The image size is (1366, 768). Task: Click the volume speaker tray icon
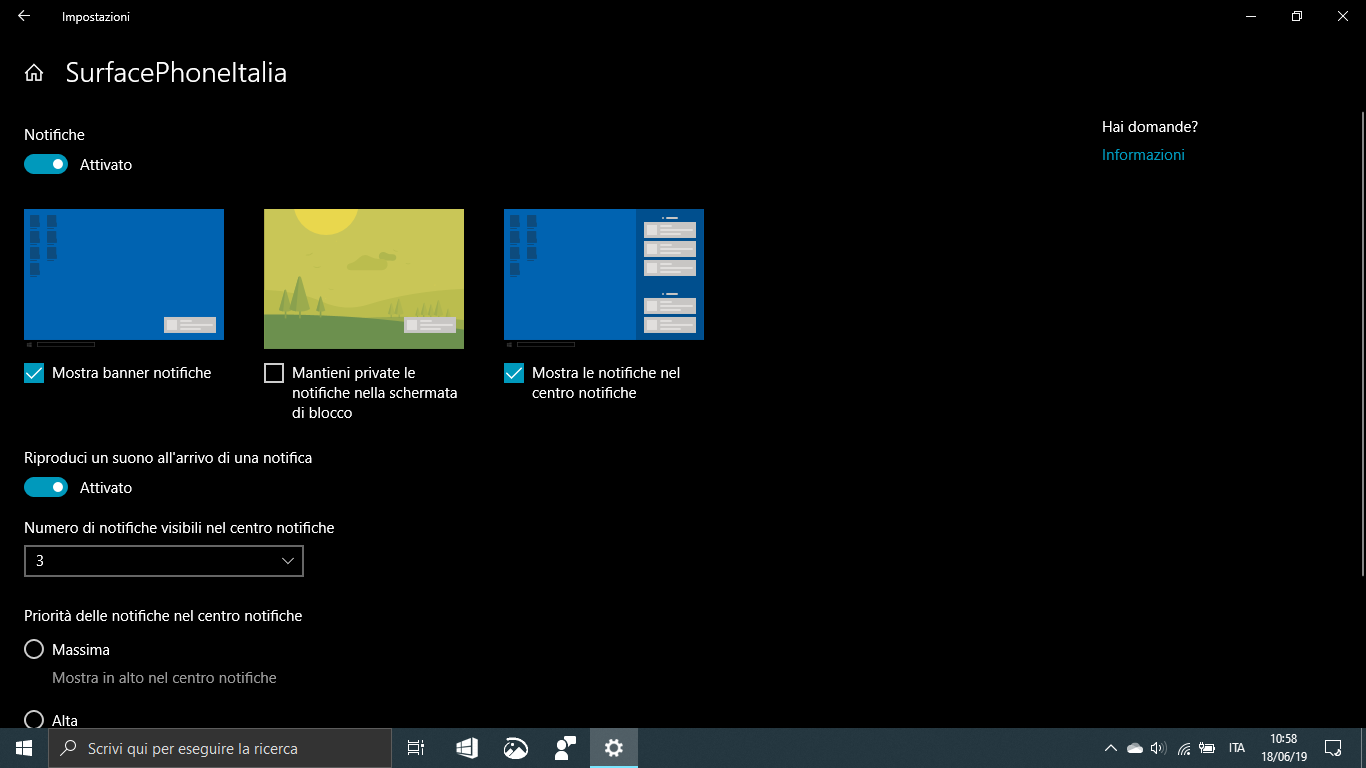(1159, 748)
